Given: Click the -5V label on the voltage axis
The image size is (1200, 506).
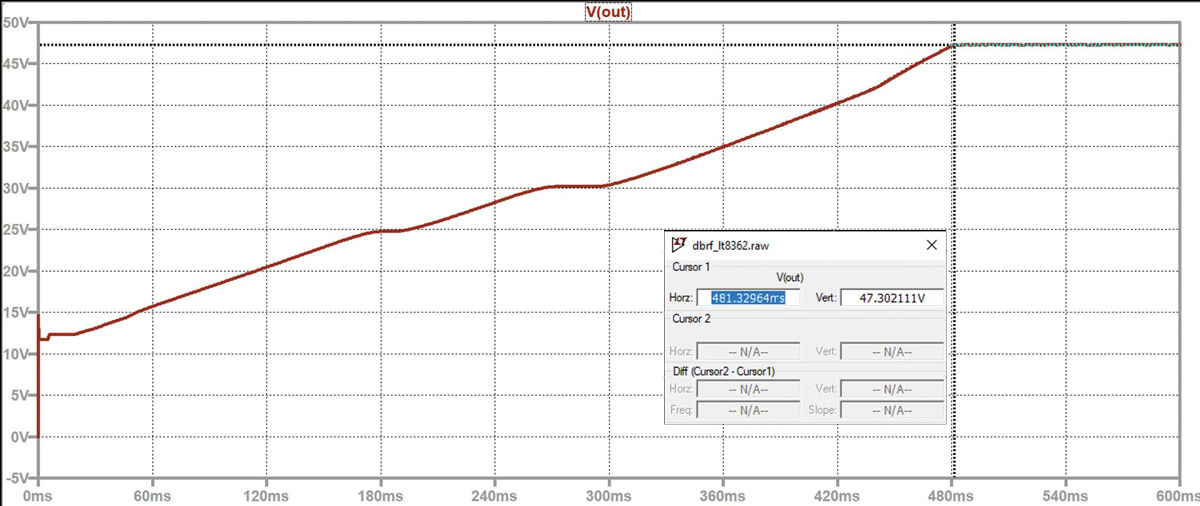Looking at the screenshot, I should [x=16, y=478].
